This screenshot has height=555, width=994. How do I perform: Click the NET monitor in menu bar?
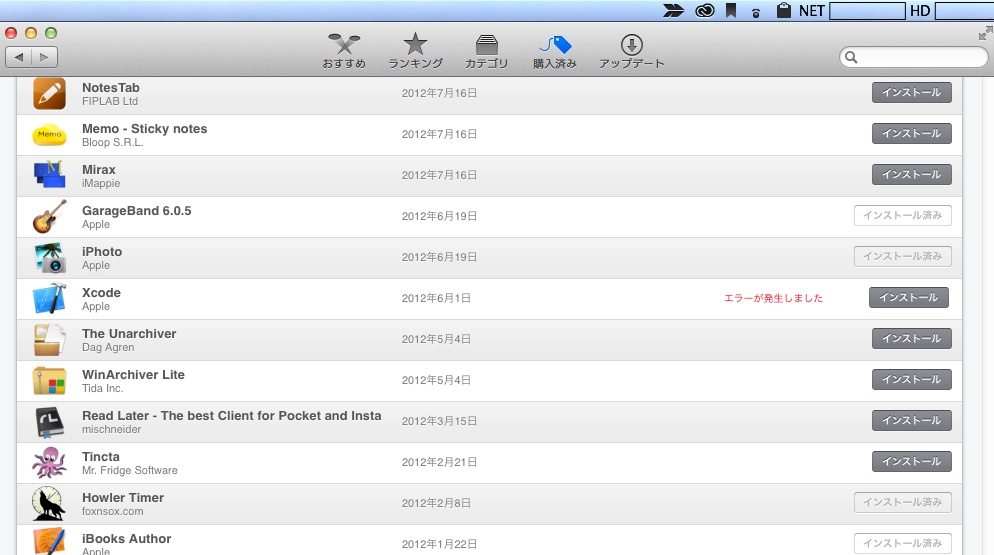click(851, 11)
